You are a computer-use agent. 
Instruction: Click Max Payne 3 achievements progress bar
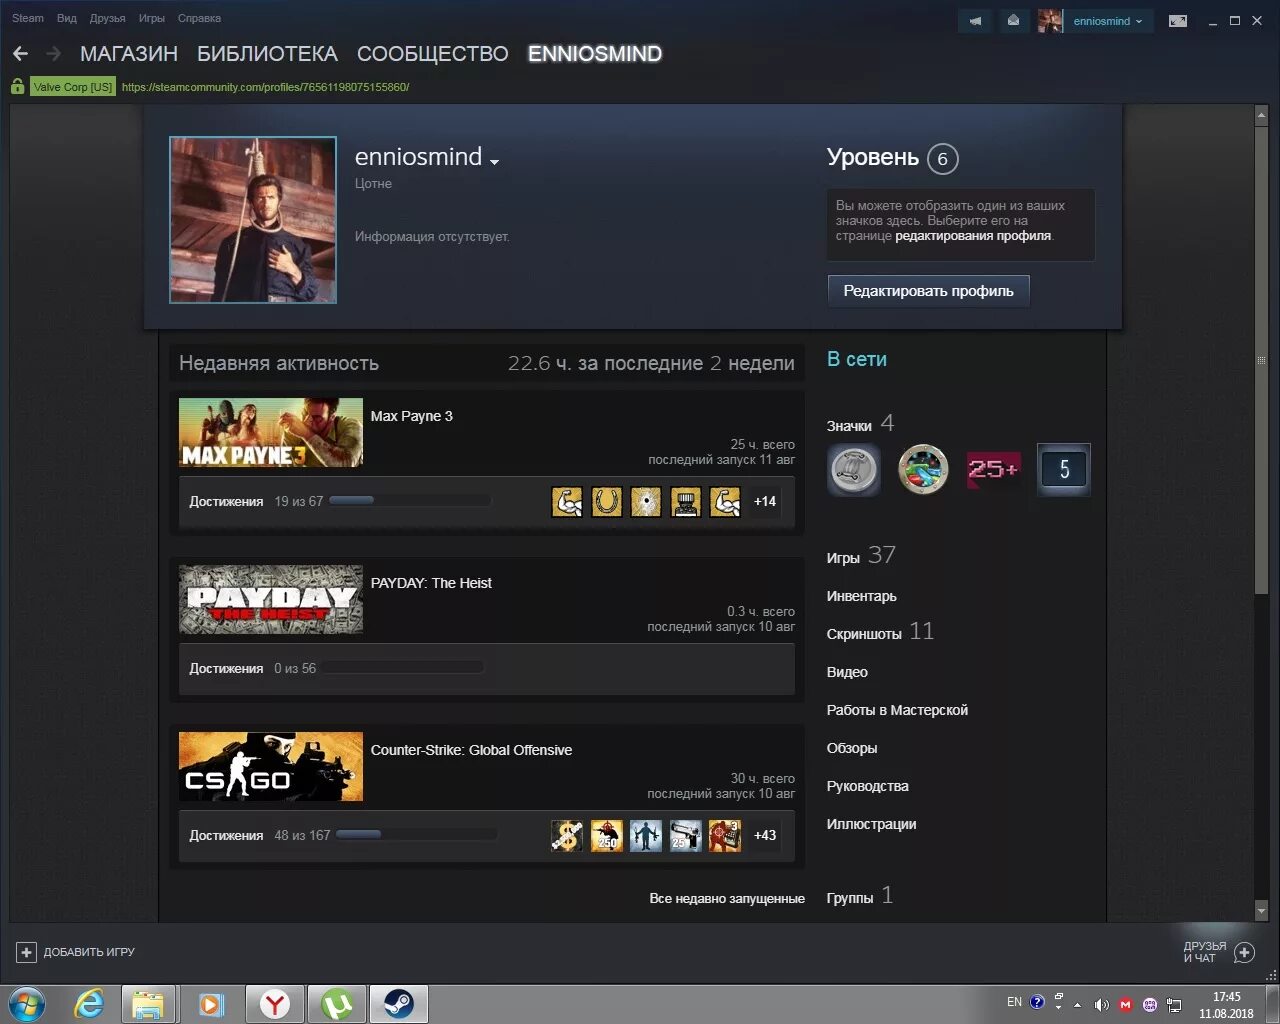click(x=410, y=501)
